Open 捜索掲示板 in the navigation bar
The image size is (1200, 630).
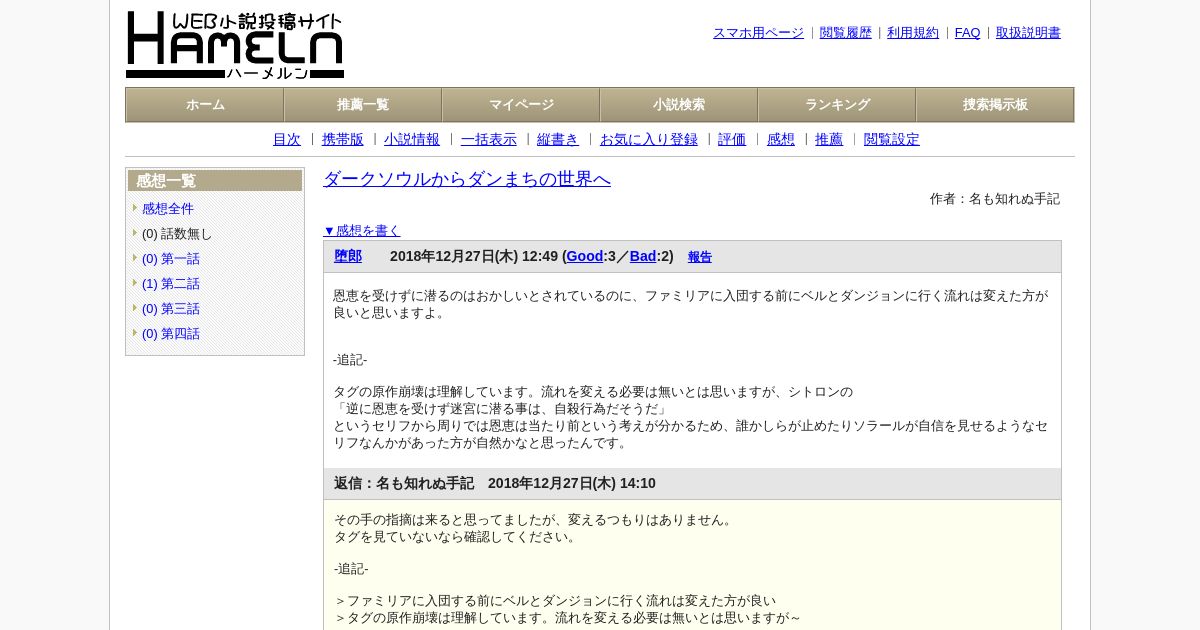[995, 105]
